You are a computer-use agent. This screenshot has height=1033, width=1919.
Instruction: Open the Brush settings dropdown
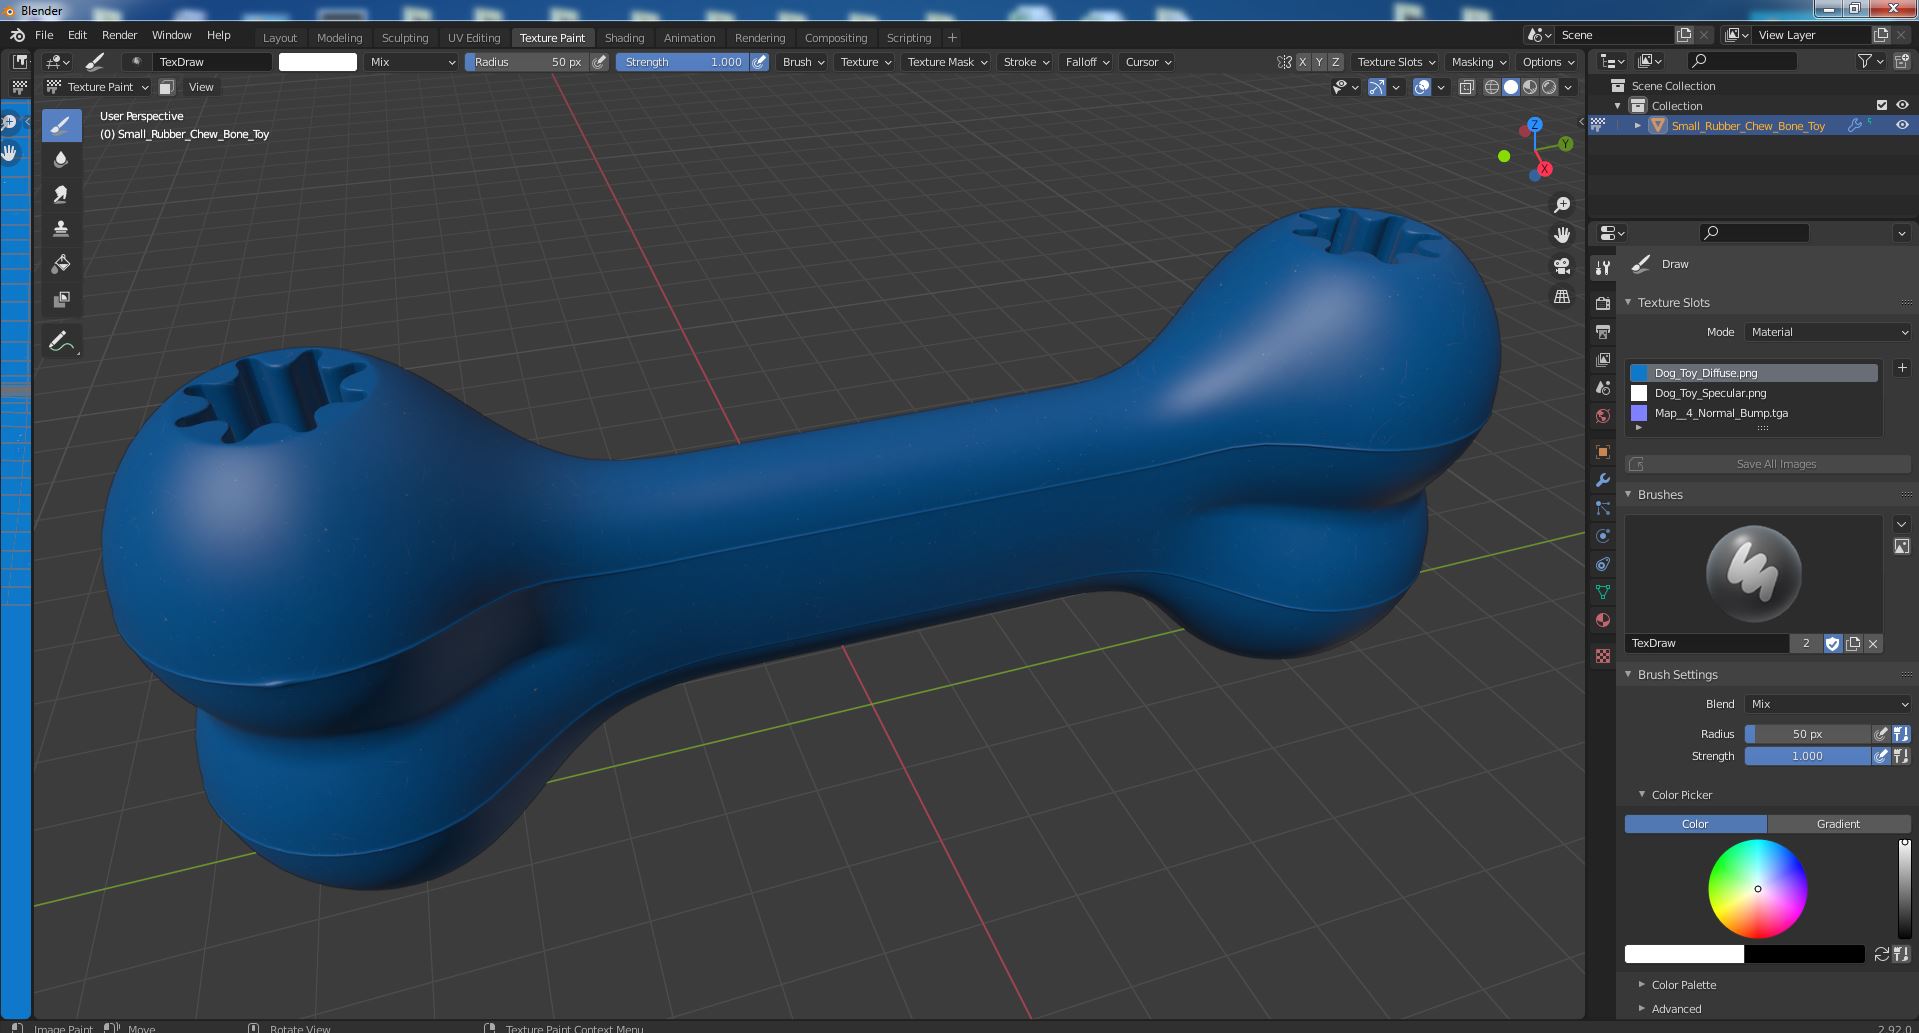point(803,62)
